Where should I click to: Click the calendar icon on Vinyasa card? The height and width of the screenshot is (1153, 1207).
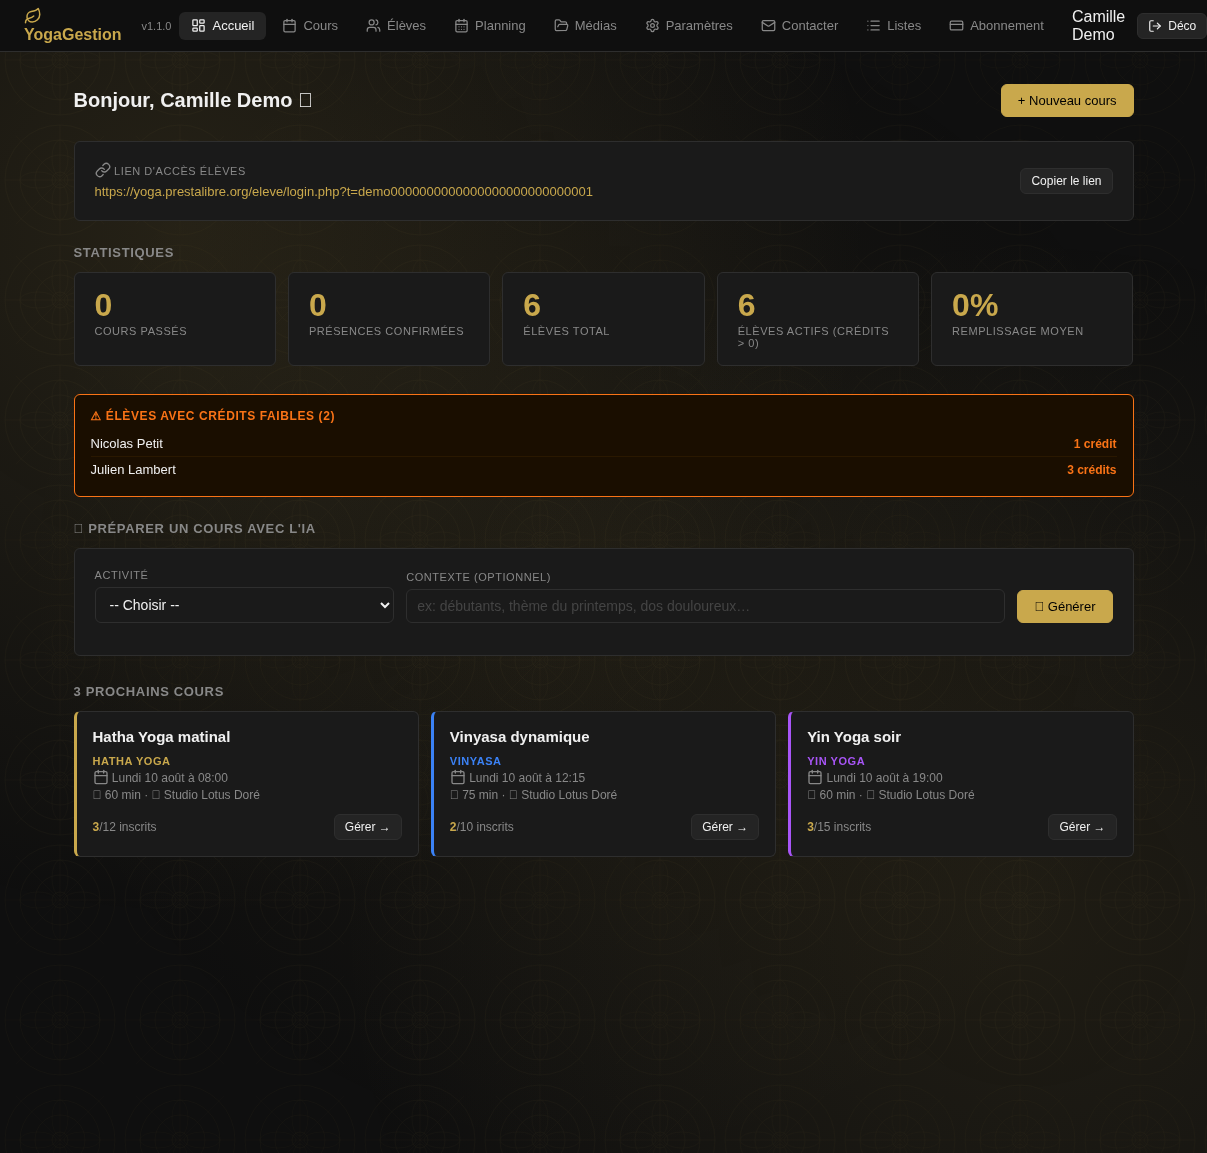[458, 777]
